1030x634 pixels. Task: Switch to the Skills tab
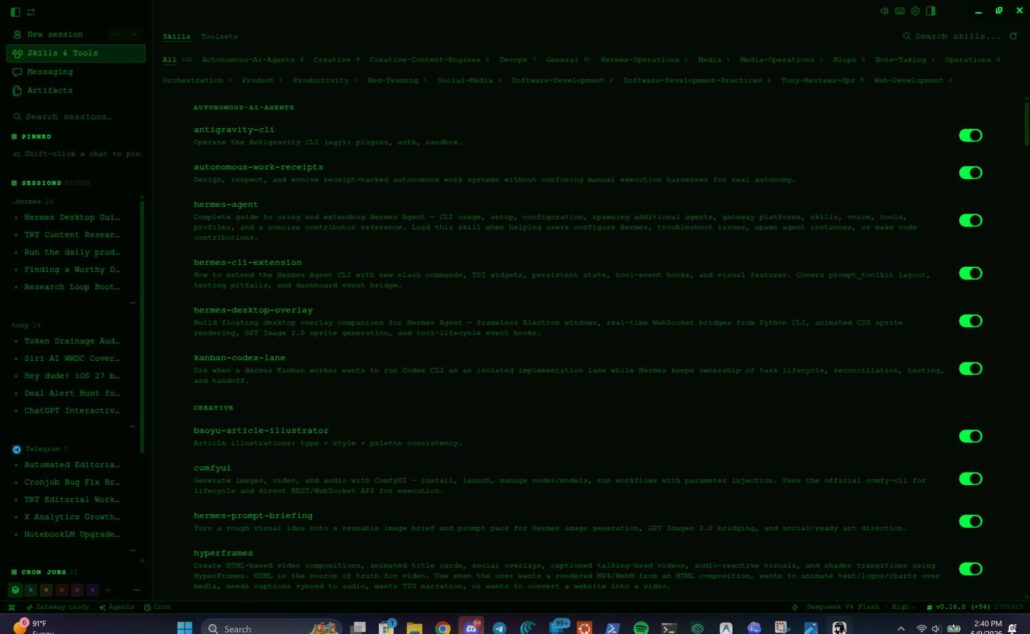coord(177,37)
